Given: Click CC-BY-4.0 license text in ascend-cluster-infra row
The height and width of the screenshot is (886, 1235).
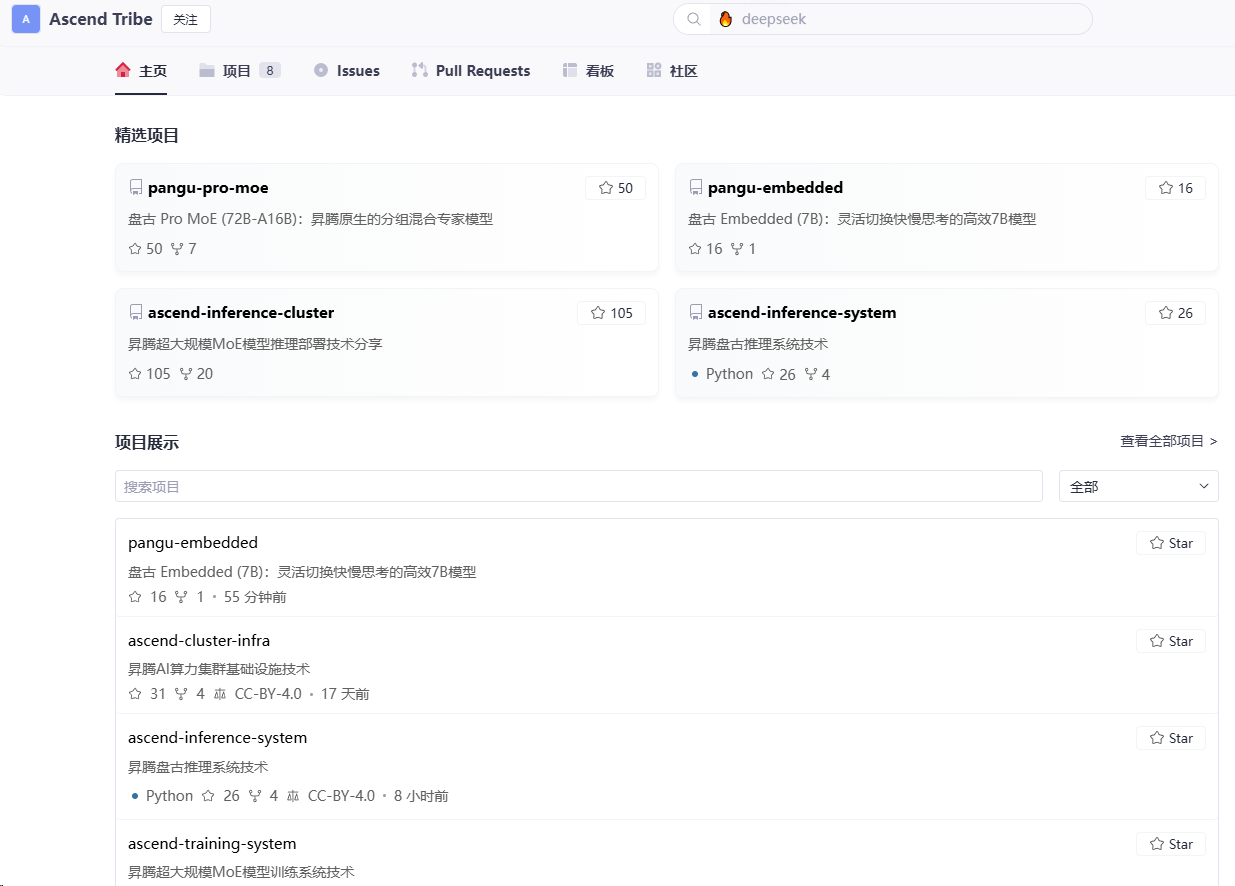Looking at the screenshot, I should pos(268,694).
